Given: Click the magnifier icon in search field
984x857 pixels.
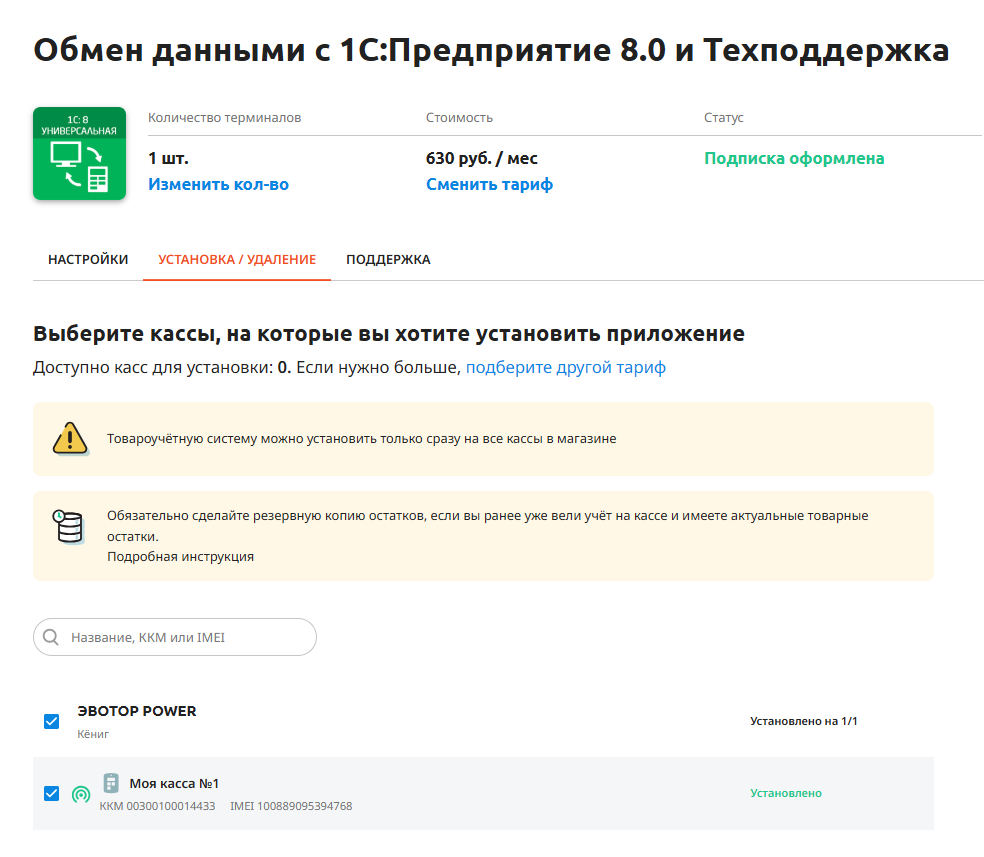Looking at the screenshot, I should (51, 637).
